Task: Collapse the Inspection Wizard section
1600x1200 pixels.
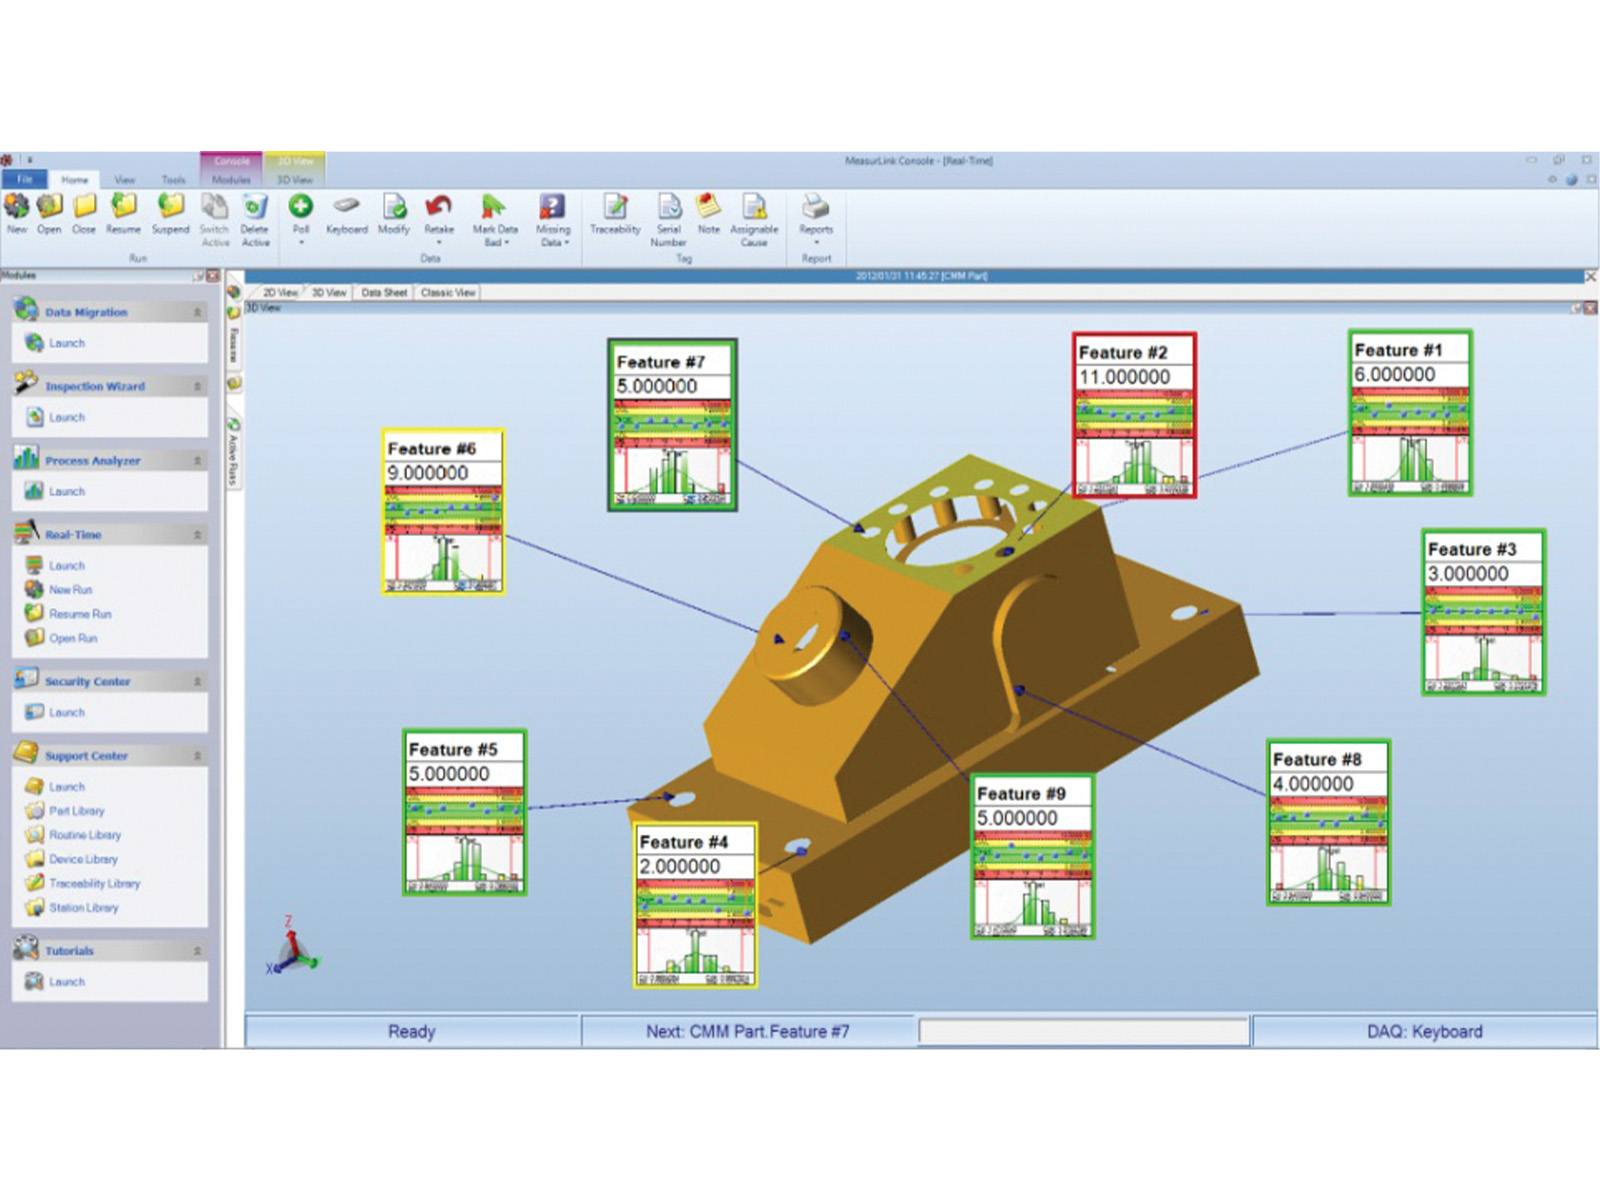Action: 197,386
